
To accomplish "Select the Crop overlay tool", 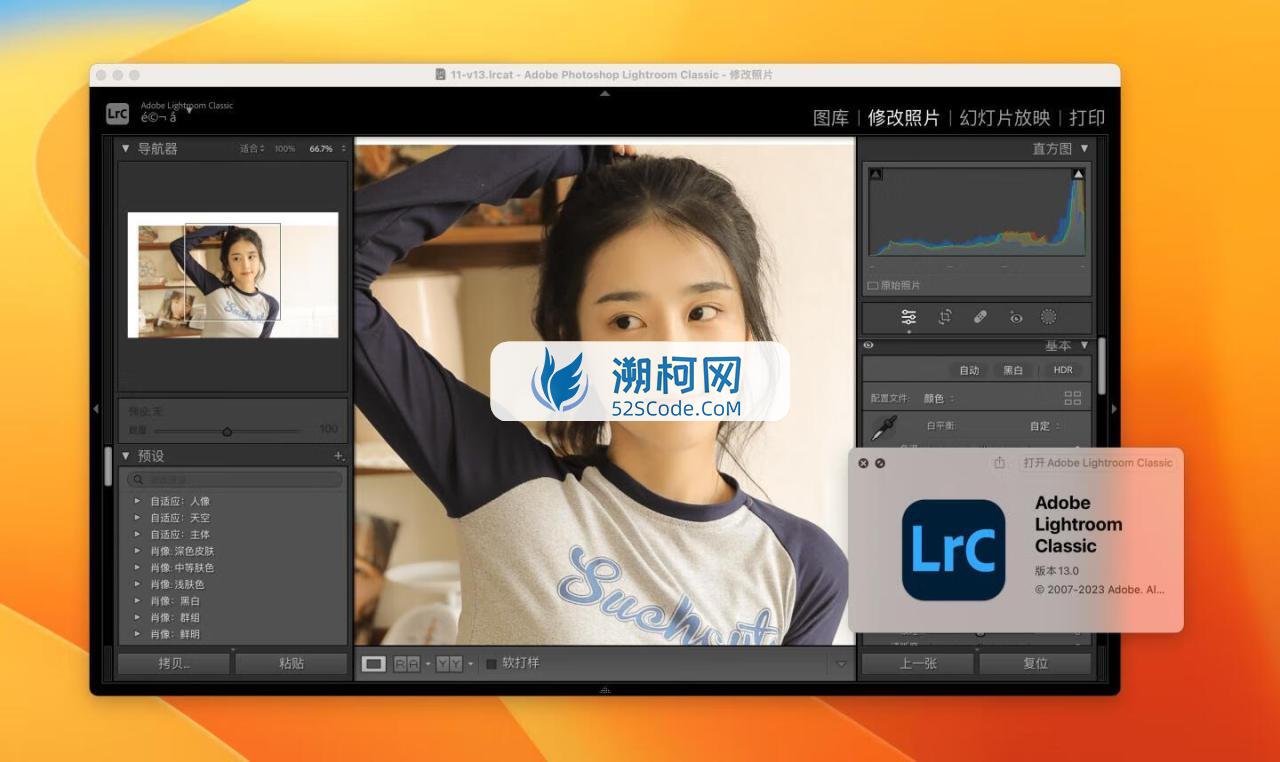I will click(945, 317).
